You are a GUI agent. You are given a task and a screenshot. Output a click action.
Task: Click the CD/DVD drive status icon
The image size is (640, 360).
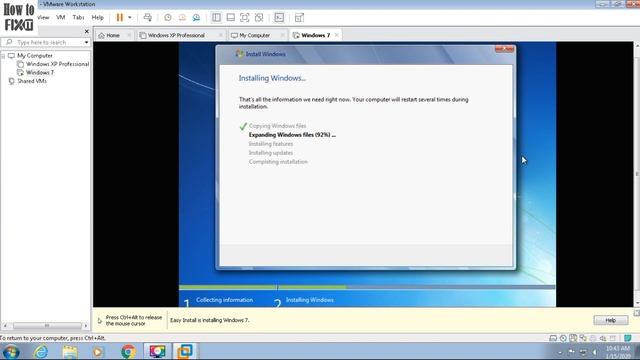tap(563, 338)
